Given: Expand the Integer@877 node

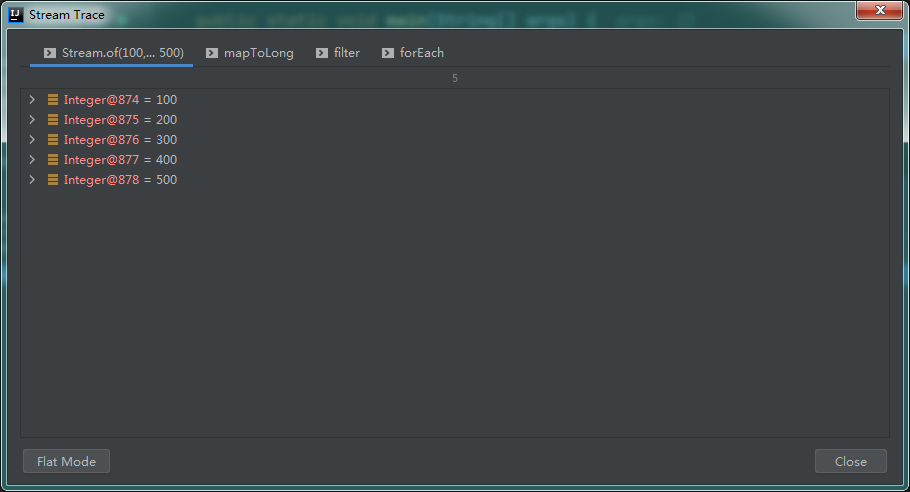Looking at the screenshot, I should point(32,160).
